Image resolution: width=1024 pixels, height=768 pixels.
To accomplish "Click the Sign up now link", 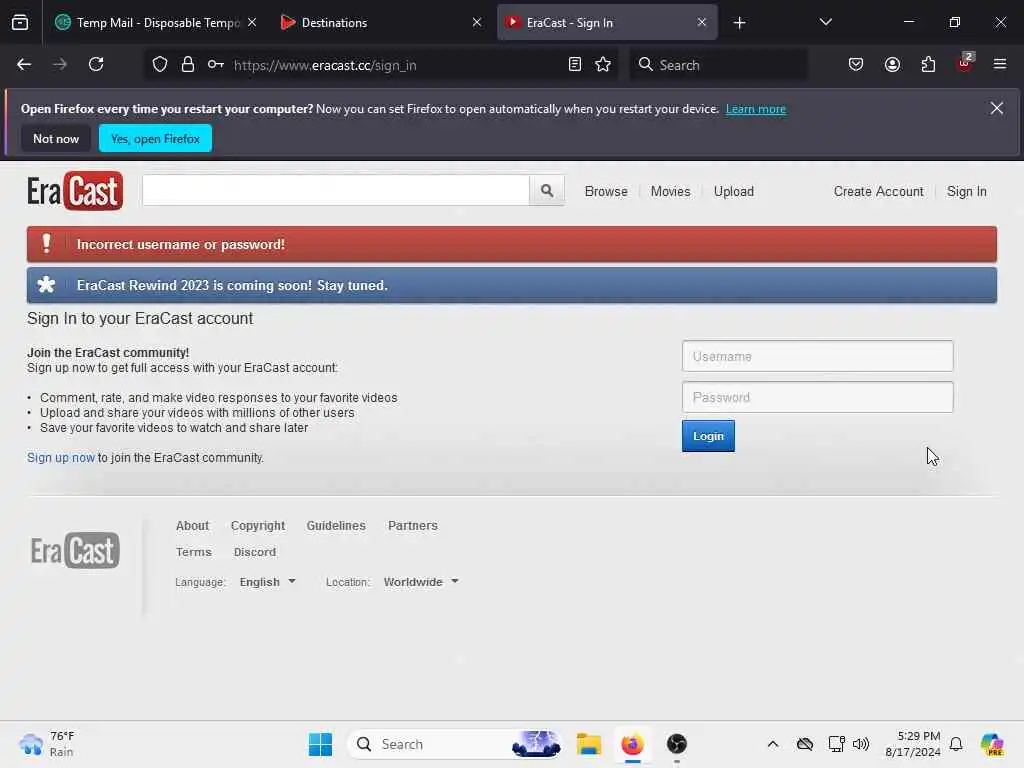I will pyautogui.click(x=61, y=458).
